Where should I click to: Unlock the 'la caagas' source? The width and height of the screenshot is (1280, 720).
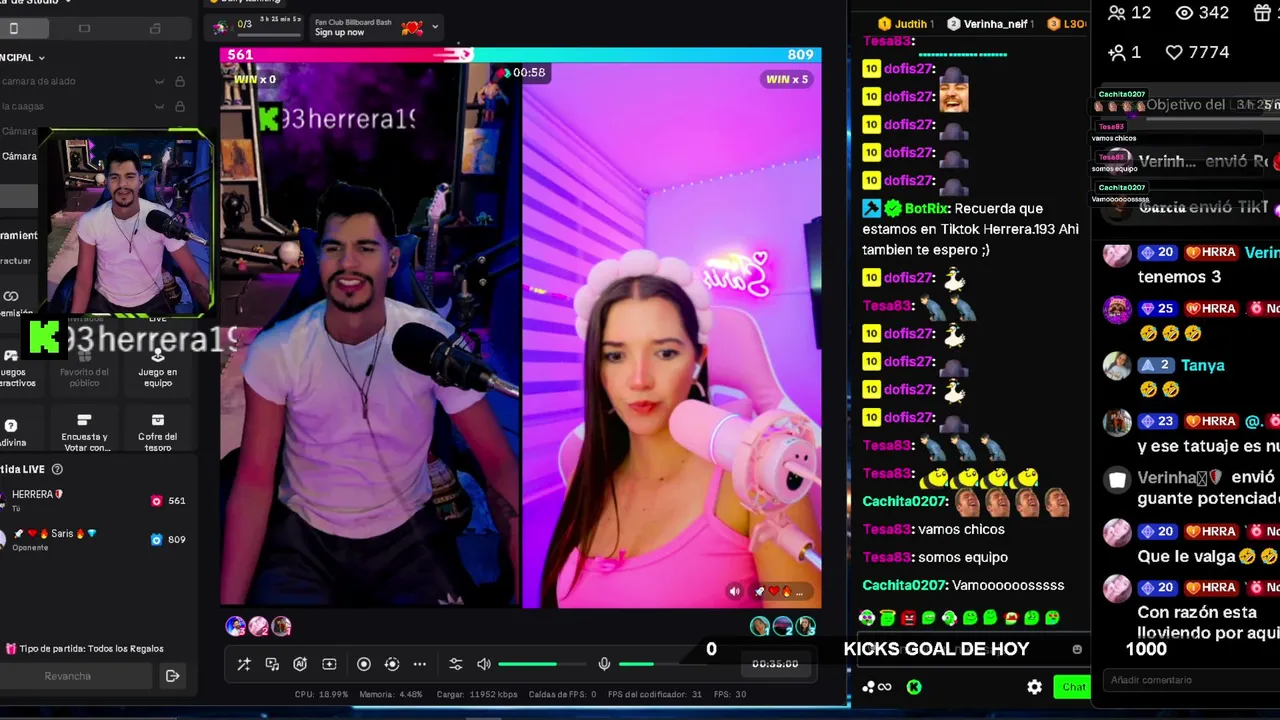click(x=180, y=106)
